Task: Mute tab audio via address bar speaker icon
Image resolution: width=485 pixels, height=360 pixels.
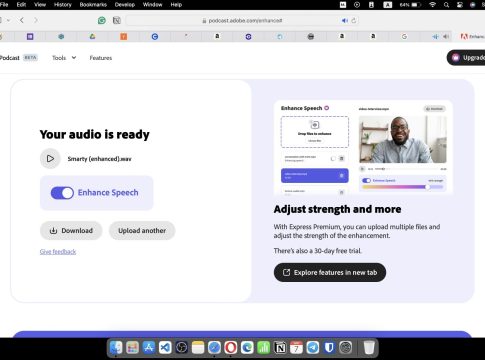Action: (345, 21)
